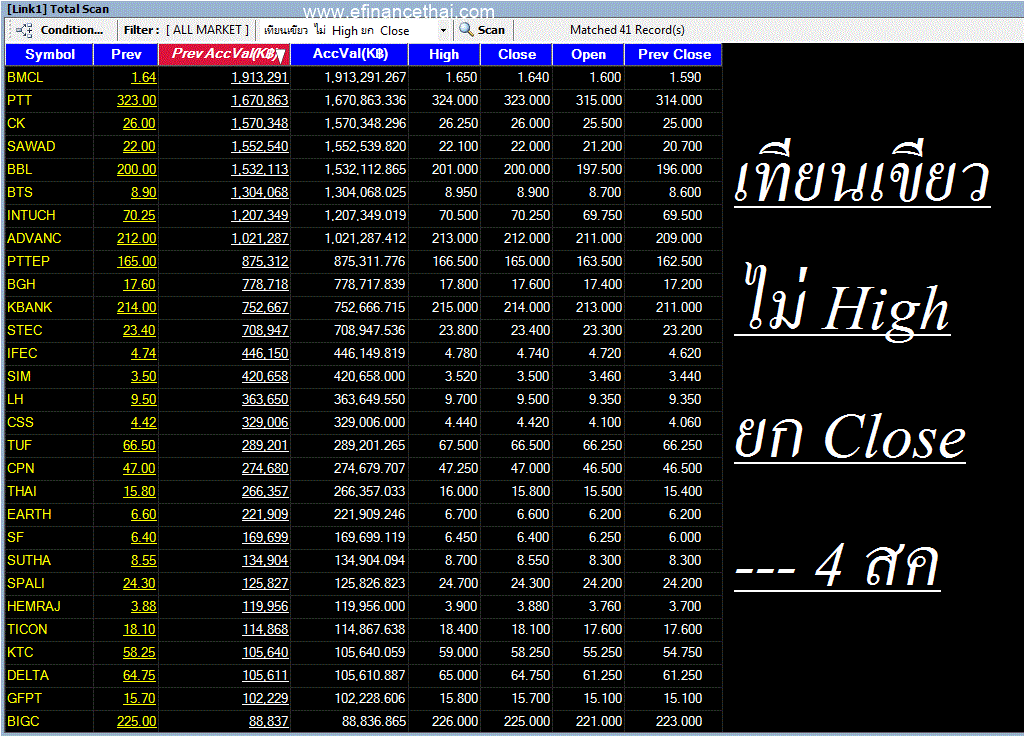Select the CK symbol

point(16,123)
